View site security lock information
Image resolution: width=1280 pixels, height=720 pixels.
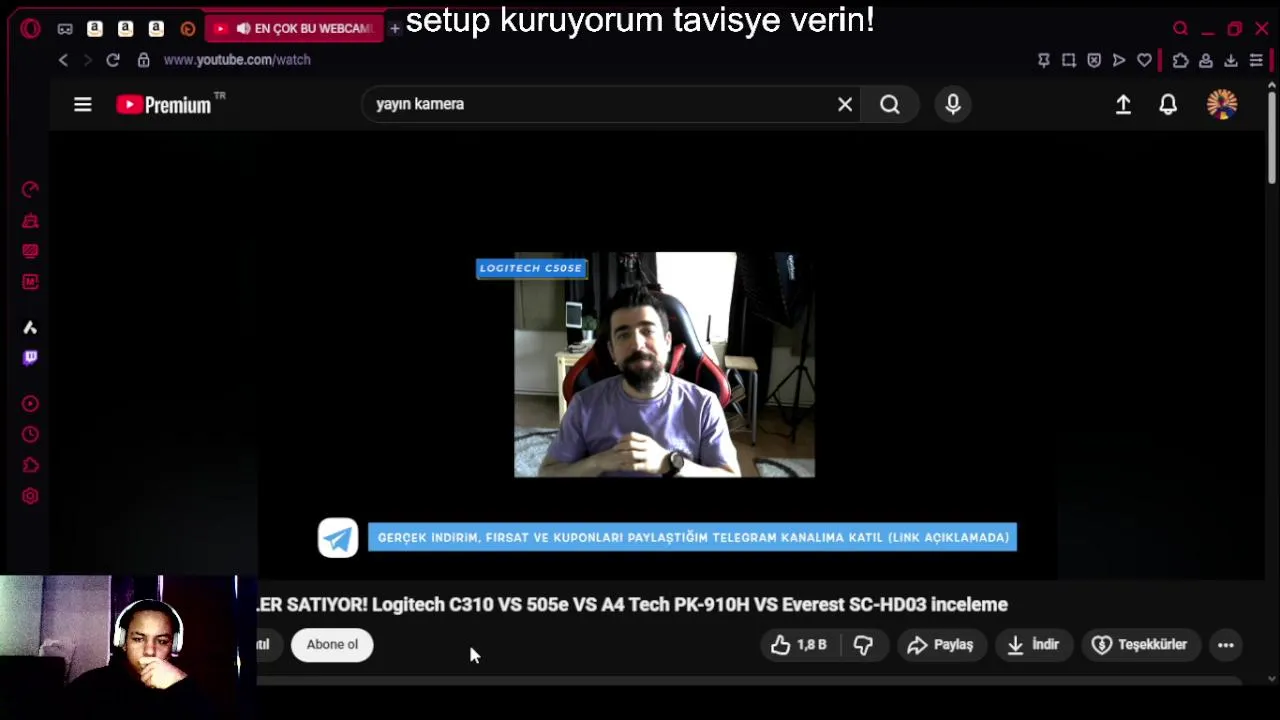(143, 60)
